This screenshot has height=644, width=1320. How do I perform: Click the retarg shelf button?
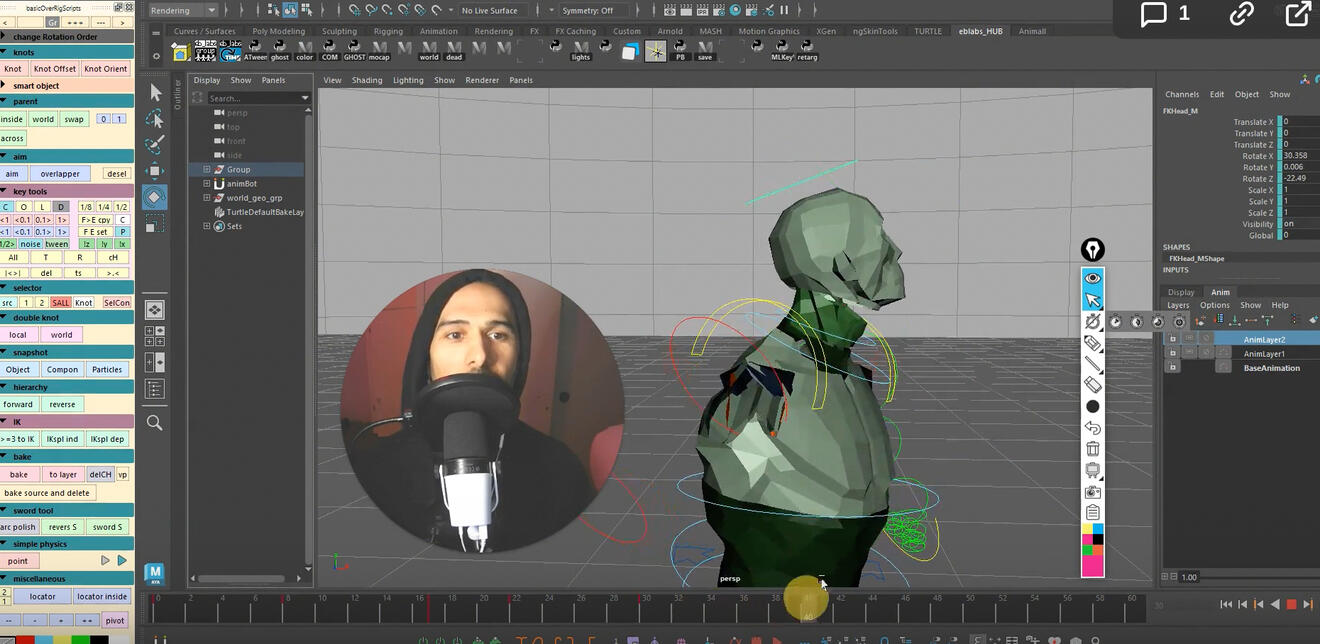pos(807,51)
